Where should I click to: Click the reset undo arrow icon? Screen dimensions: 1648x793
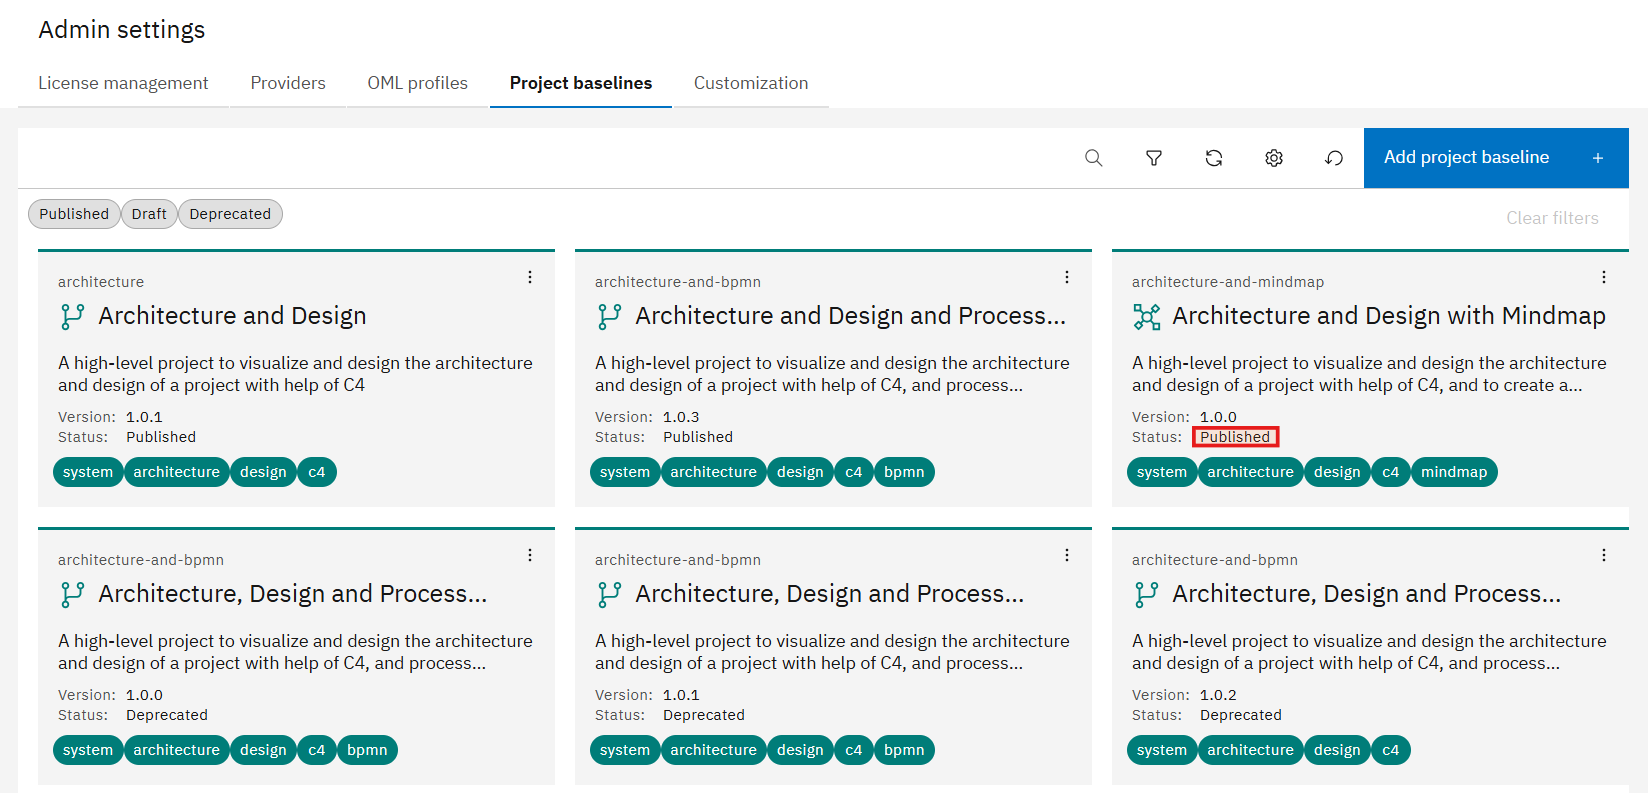1334,158
